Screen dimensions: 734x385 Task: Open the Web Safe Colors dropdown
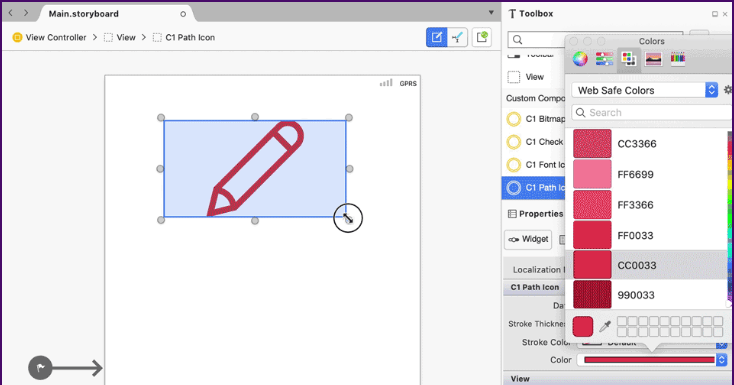pyautogui.click(x=645, y=90)
